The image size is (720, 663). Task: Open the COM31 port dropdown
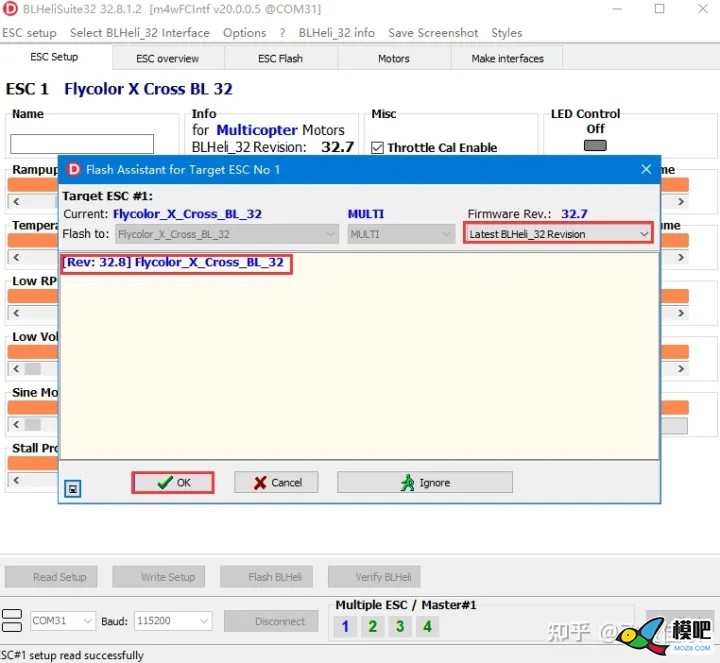pos(63,621)
